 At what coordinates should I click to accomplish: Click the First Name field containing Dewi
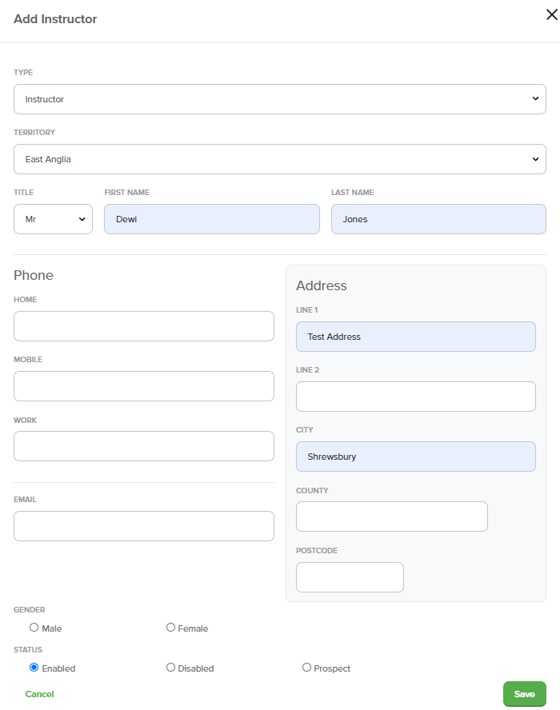click(x=212, y=219)
